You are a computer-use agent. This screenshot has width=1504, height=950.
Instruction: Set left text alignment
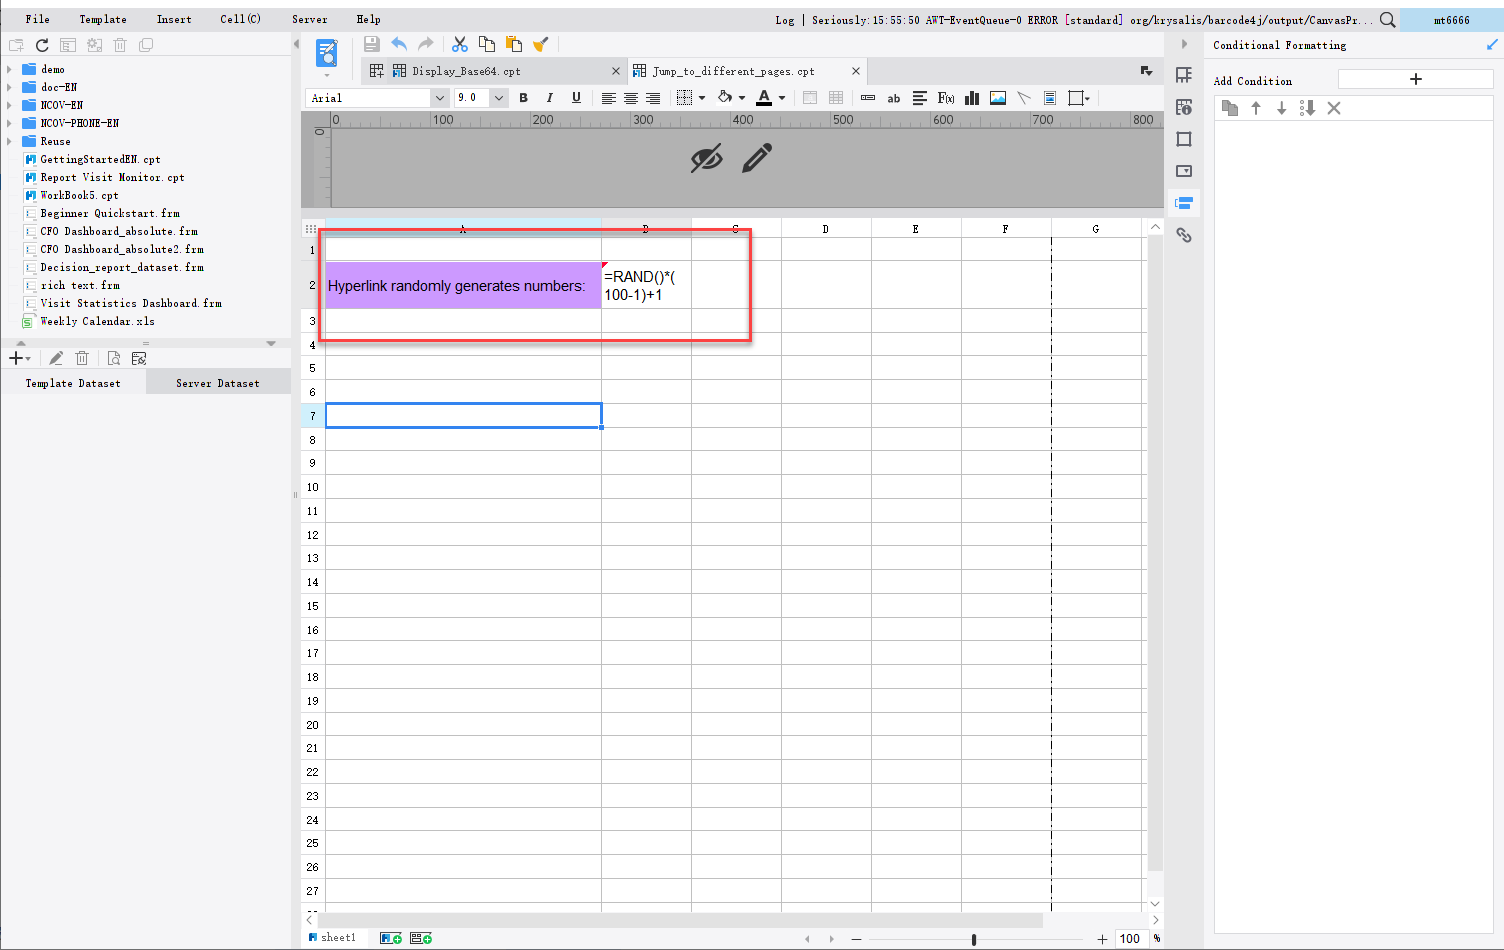pyautogui.click(x=608, y=98)
